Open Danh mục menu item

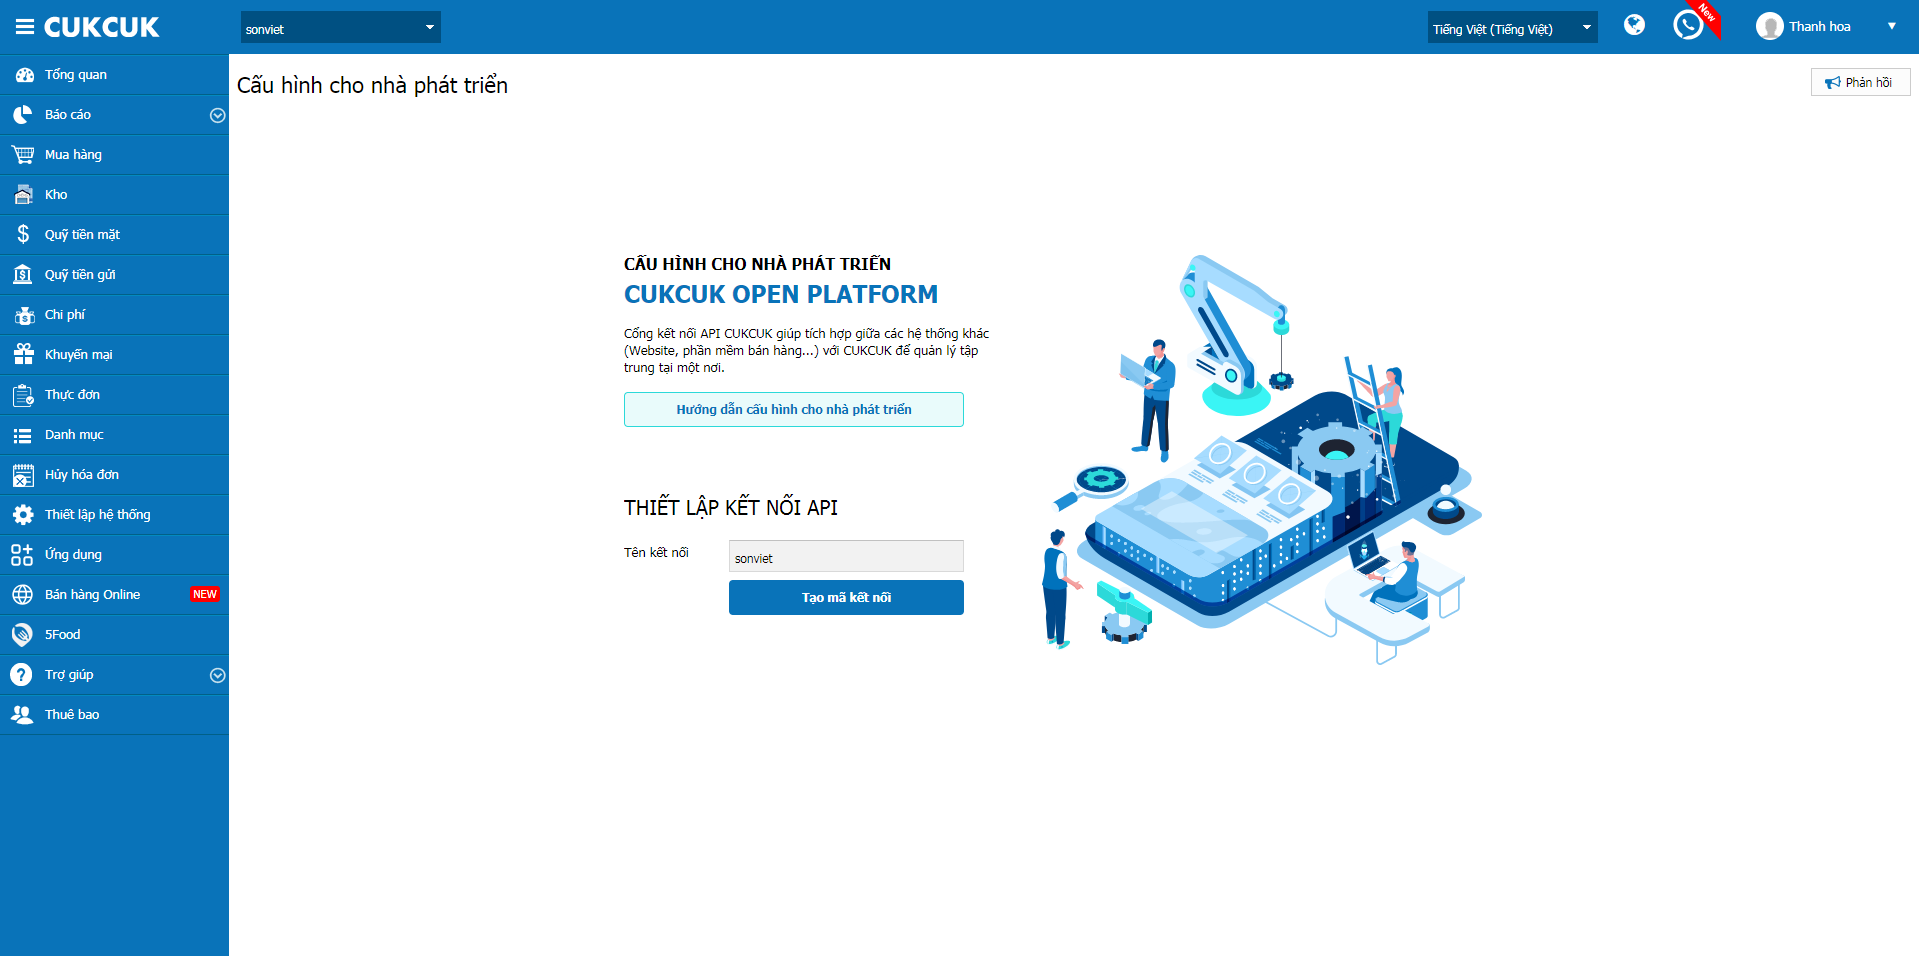(x=114, y=435)
